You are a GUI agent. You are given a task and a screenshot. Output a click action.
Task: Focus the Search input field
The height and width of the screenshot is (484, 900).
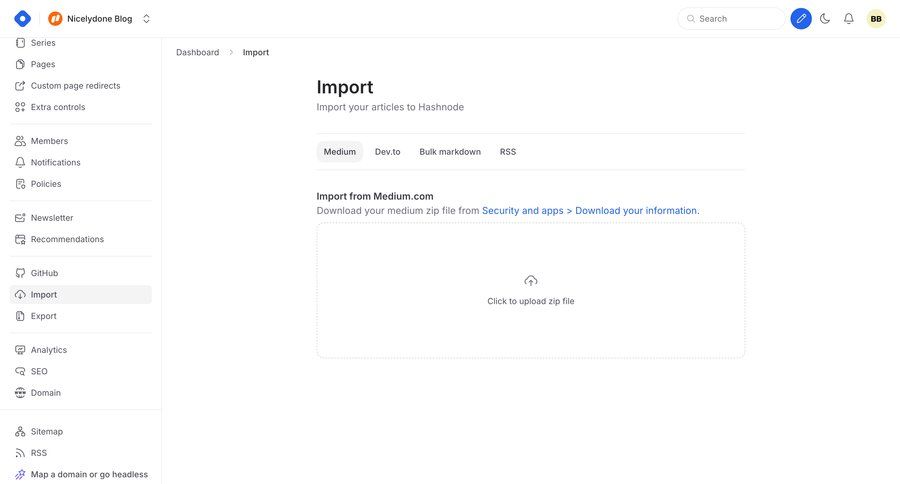(x=731, y=18)
